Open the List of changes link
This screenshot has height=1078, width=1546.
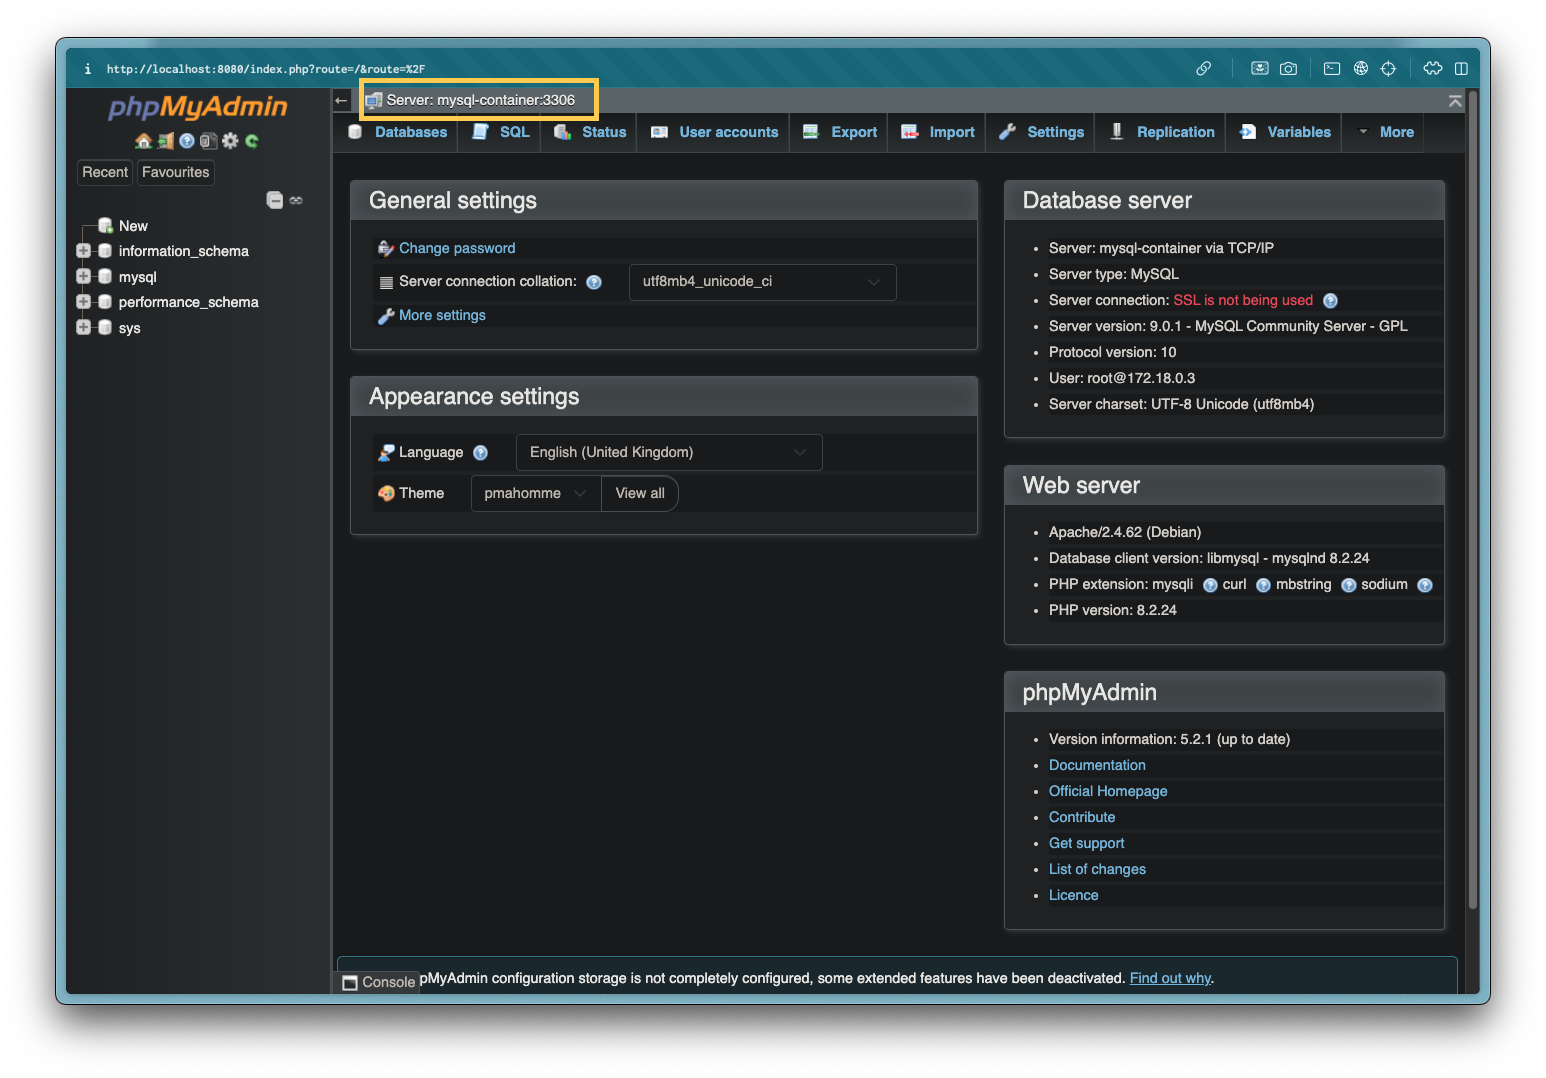(x=1097, y=869)
